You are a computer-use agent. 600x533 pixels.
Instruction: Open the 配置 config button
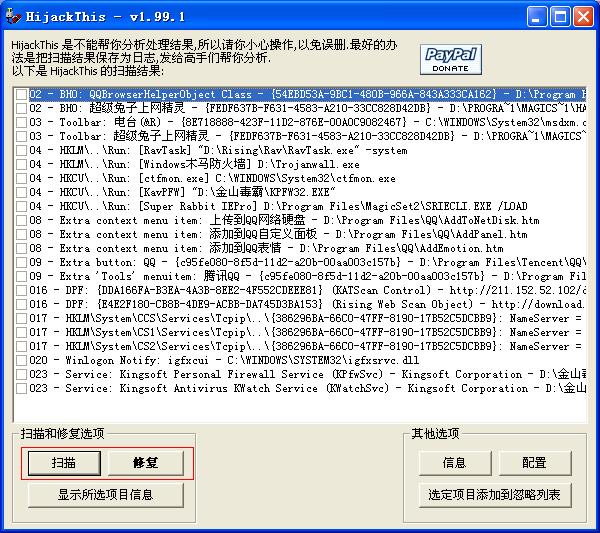(x=534, y=463)
